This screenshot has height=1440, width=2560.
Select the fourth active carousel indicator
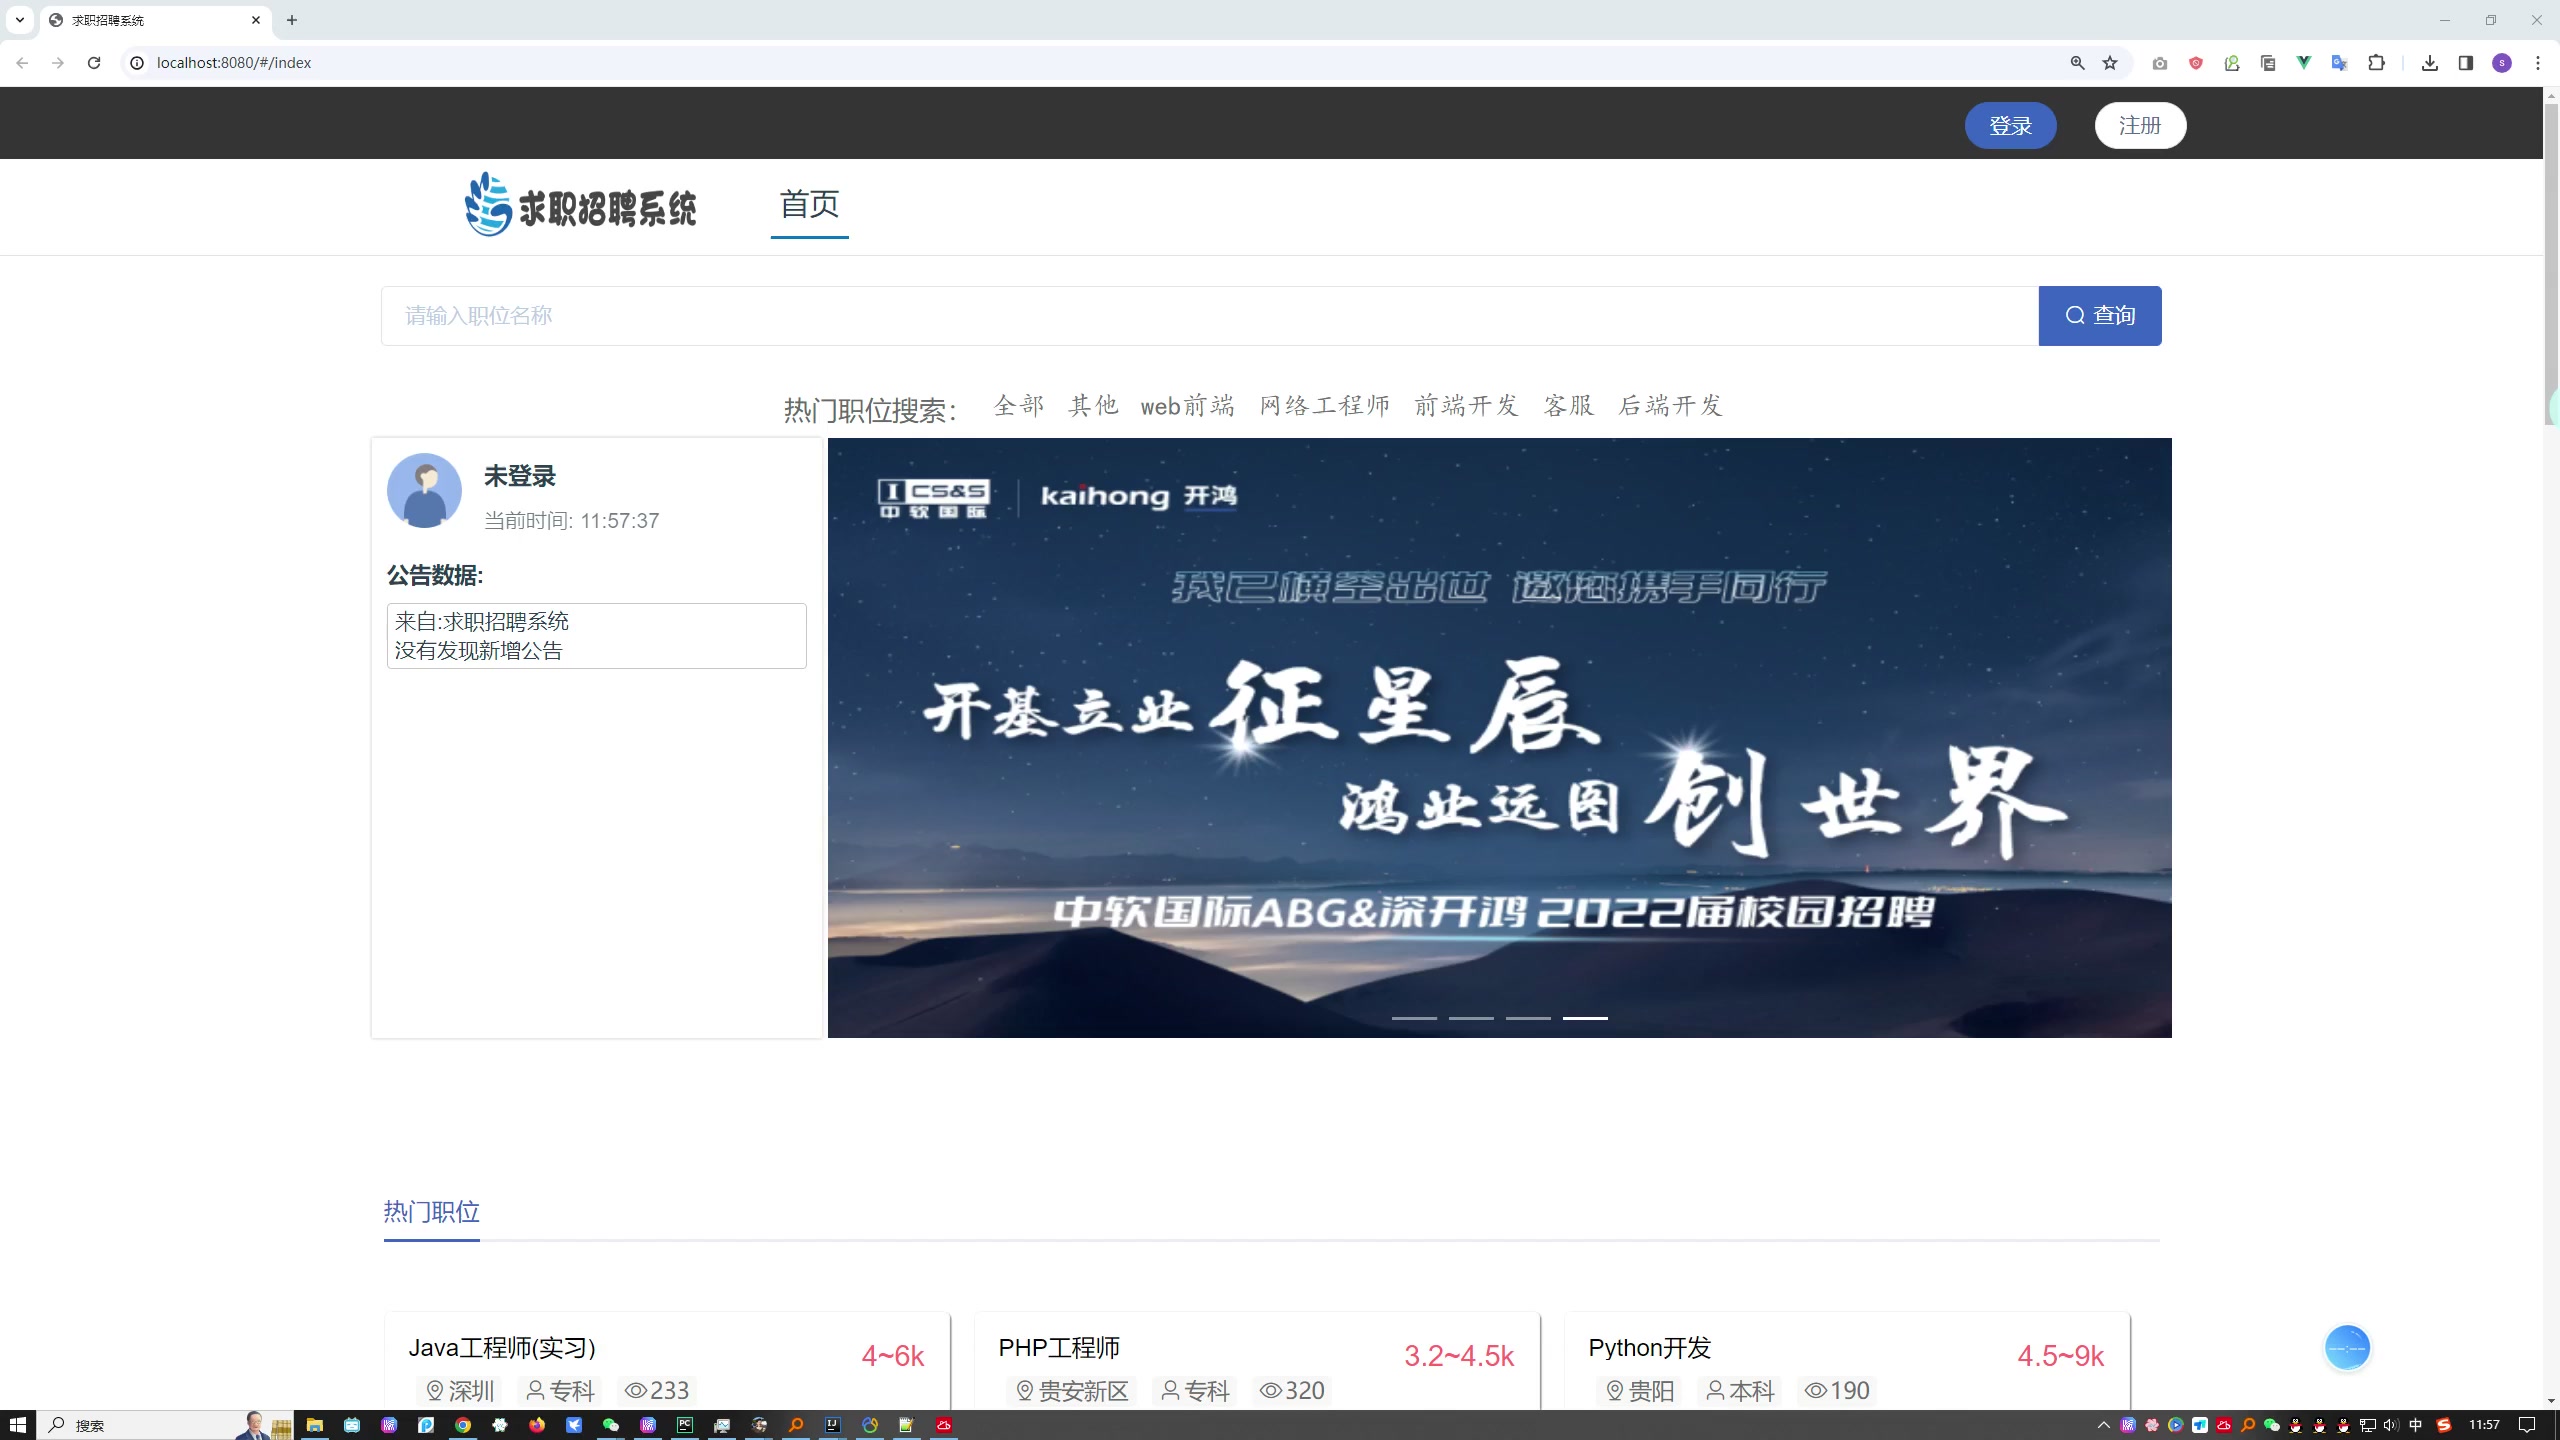pyautogui.click(x=1585, y=1018)
